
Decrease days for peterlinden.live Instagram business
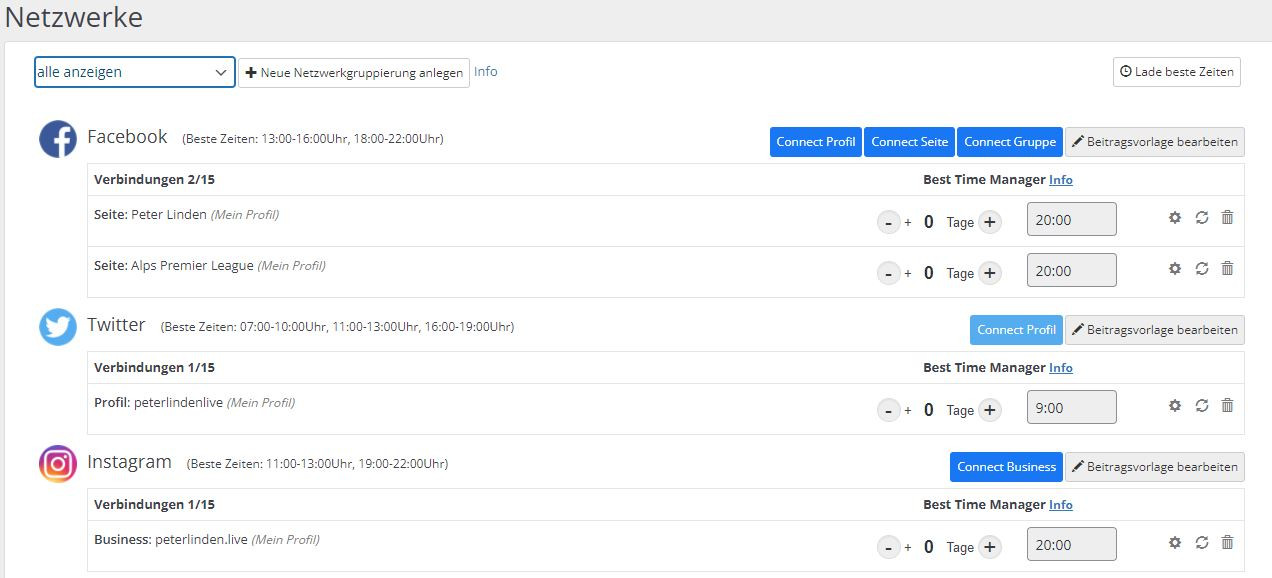tap(888, 547)
